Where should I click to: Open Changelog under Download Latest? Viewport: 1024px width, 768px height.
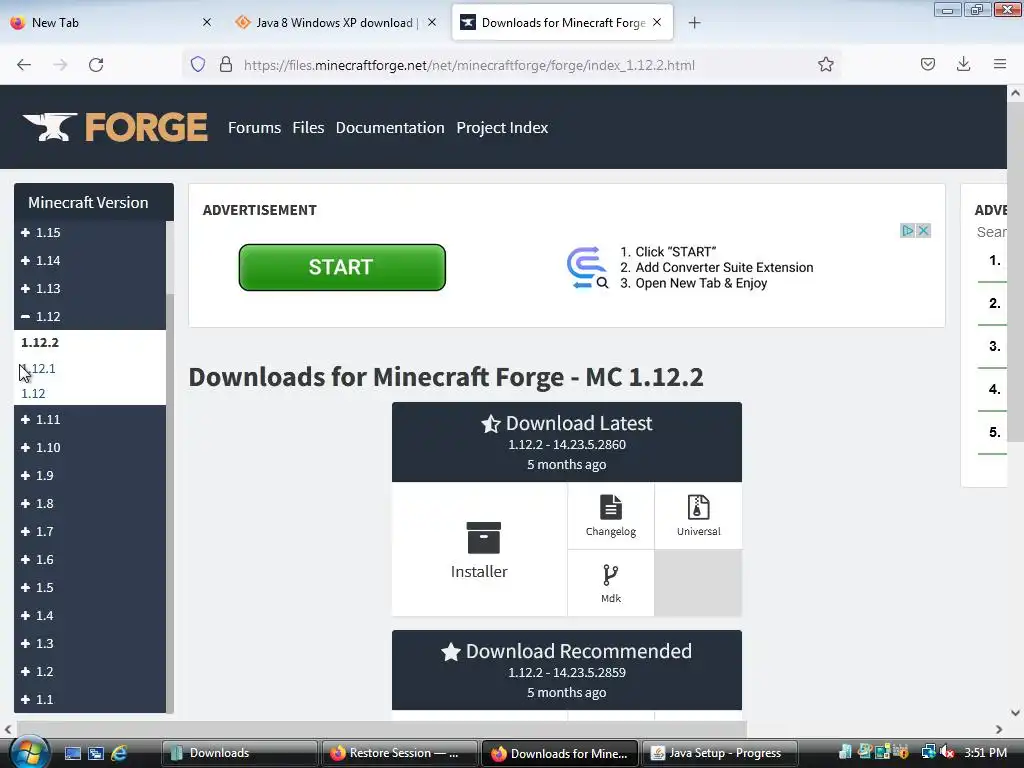611,516
